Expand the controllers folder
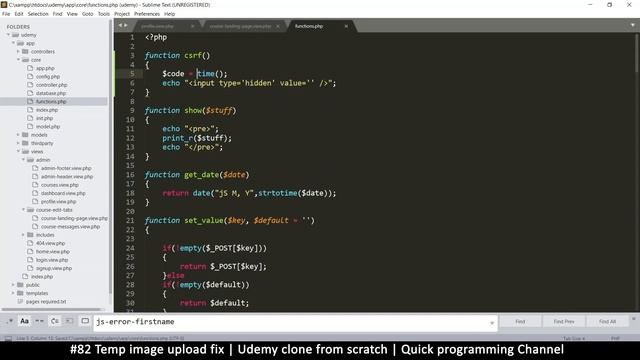The height and width of the screenshot is (360, 640). click(x=18, y=51)
